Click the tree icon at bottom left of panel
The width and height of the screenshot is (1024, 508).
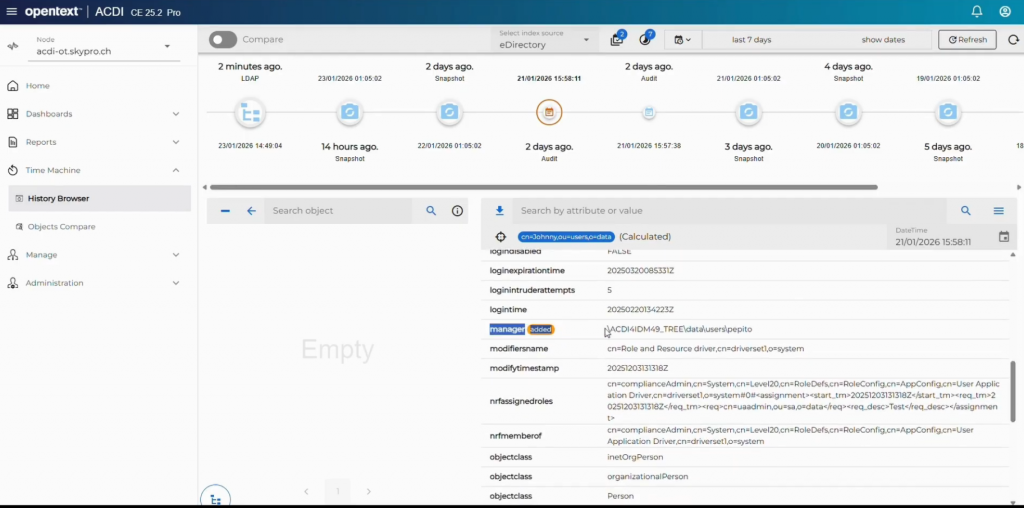click(x=216, y=499)
